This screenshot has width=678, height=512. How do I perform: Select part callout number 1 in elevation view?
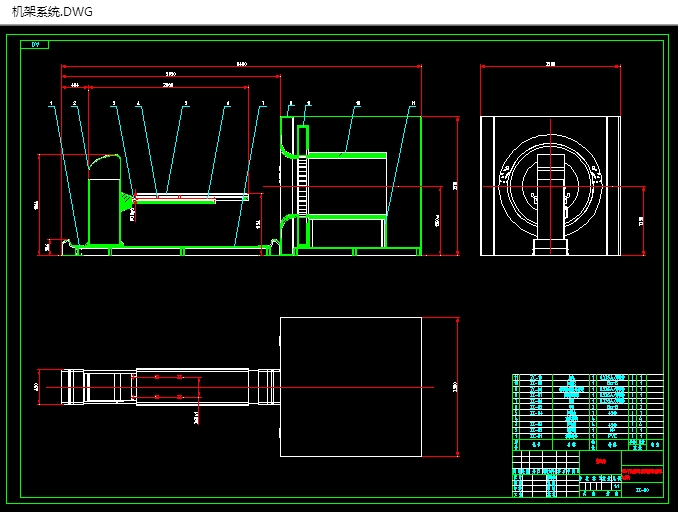[x=51, y=103]
